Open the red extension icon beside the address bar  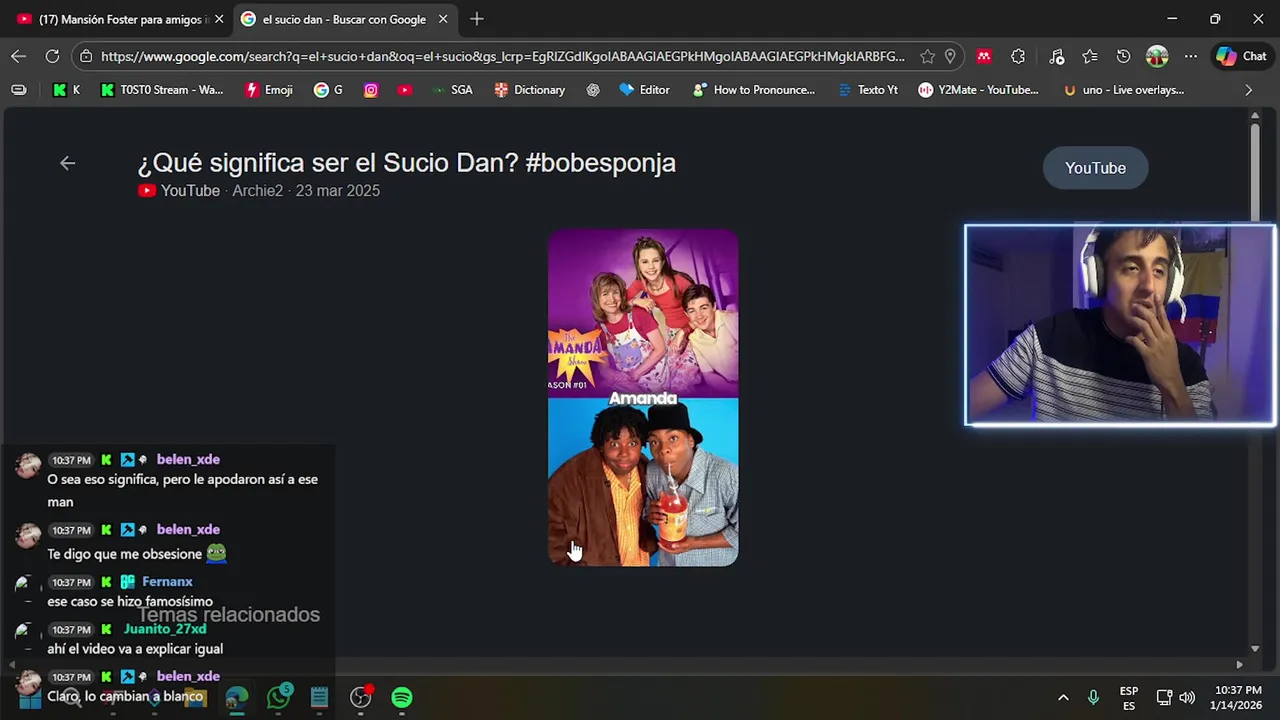[984, 57]
